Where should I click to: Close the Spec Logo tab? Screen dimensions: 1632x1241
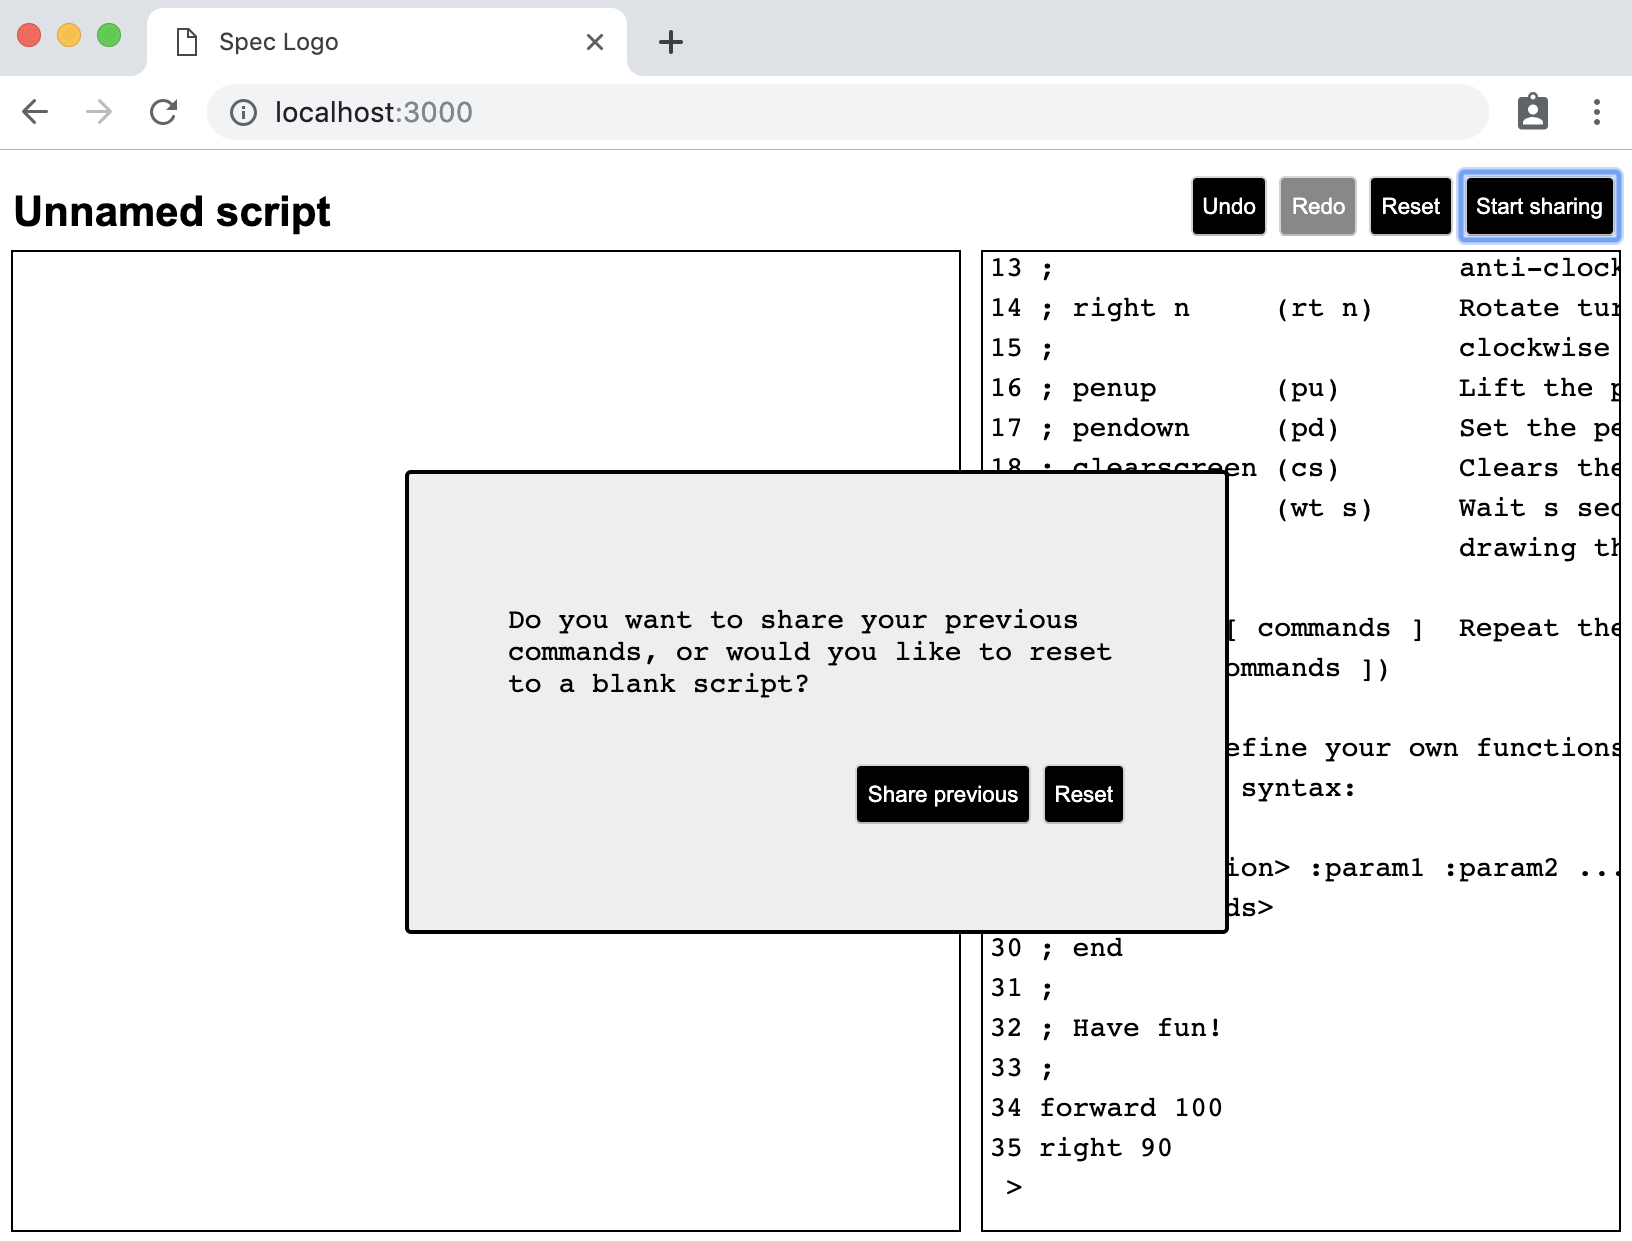pyautogui.click(x=595, y=42)
